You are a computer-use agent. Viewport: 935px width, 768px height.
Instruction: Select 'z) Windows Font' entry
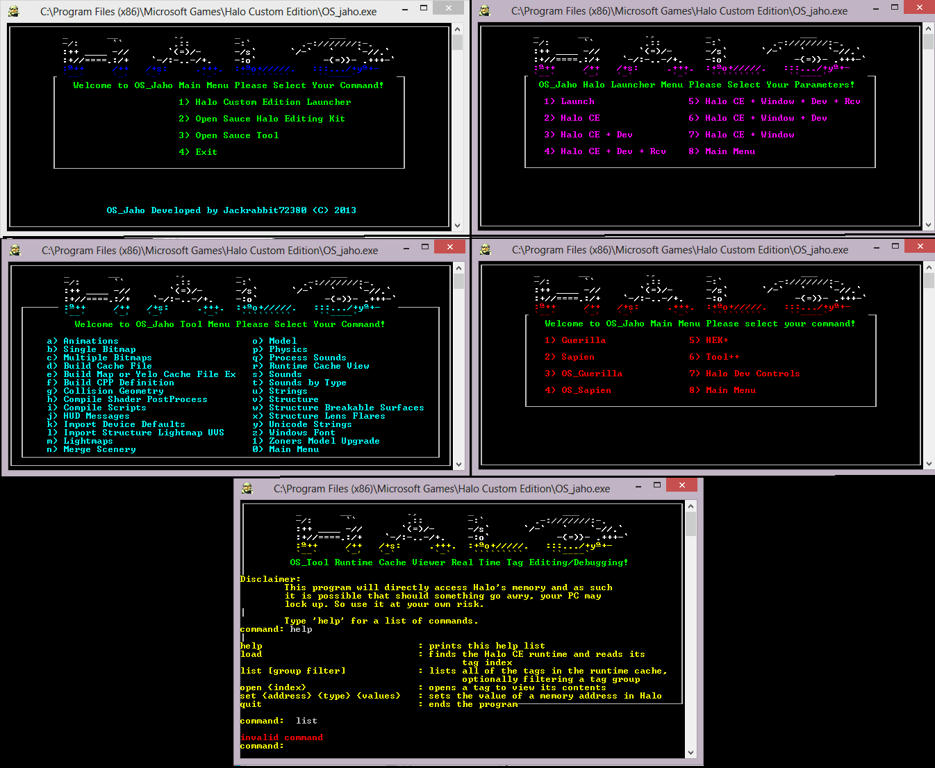tap(293, 433)
